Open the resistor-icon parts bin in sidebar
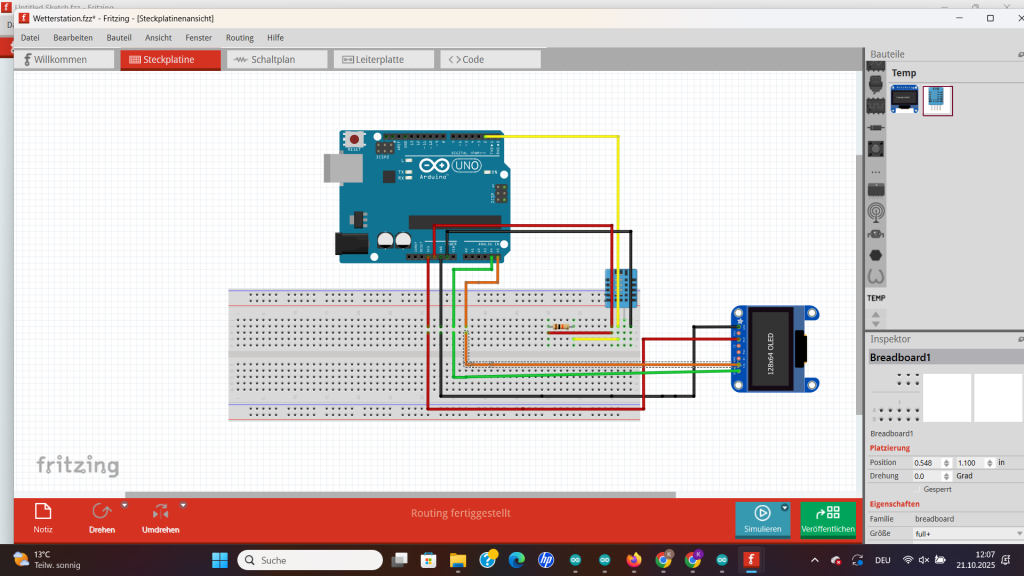Screen dimensions: 1024x576 coord(876,127)
